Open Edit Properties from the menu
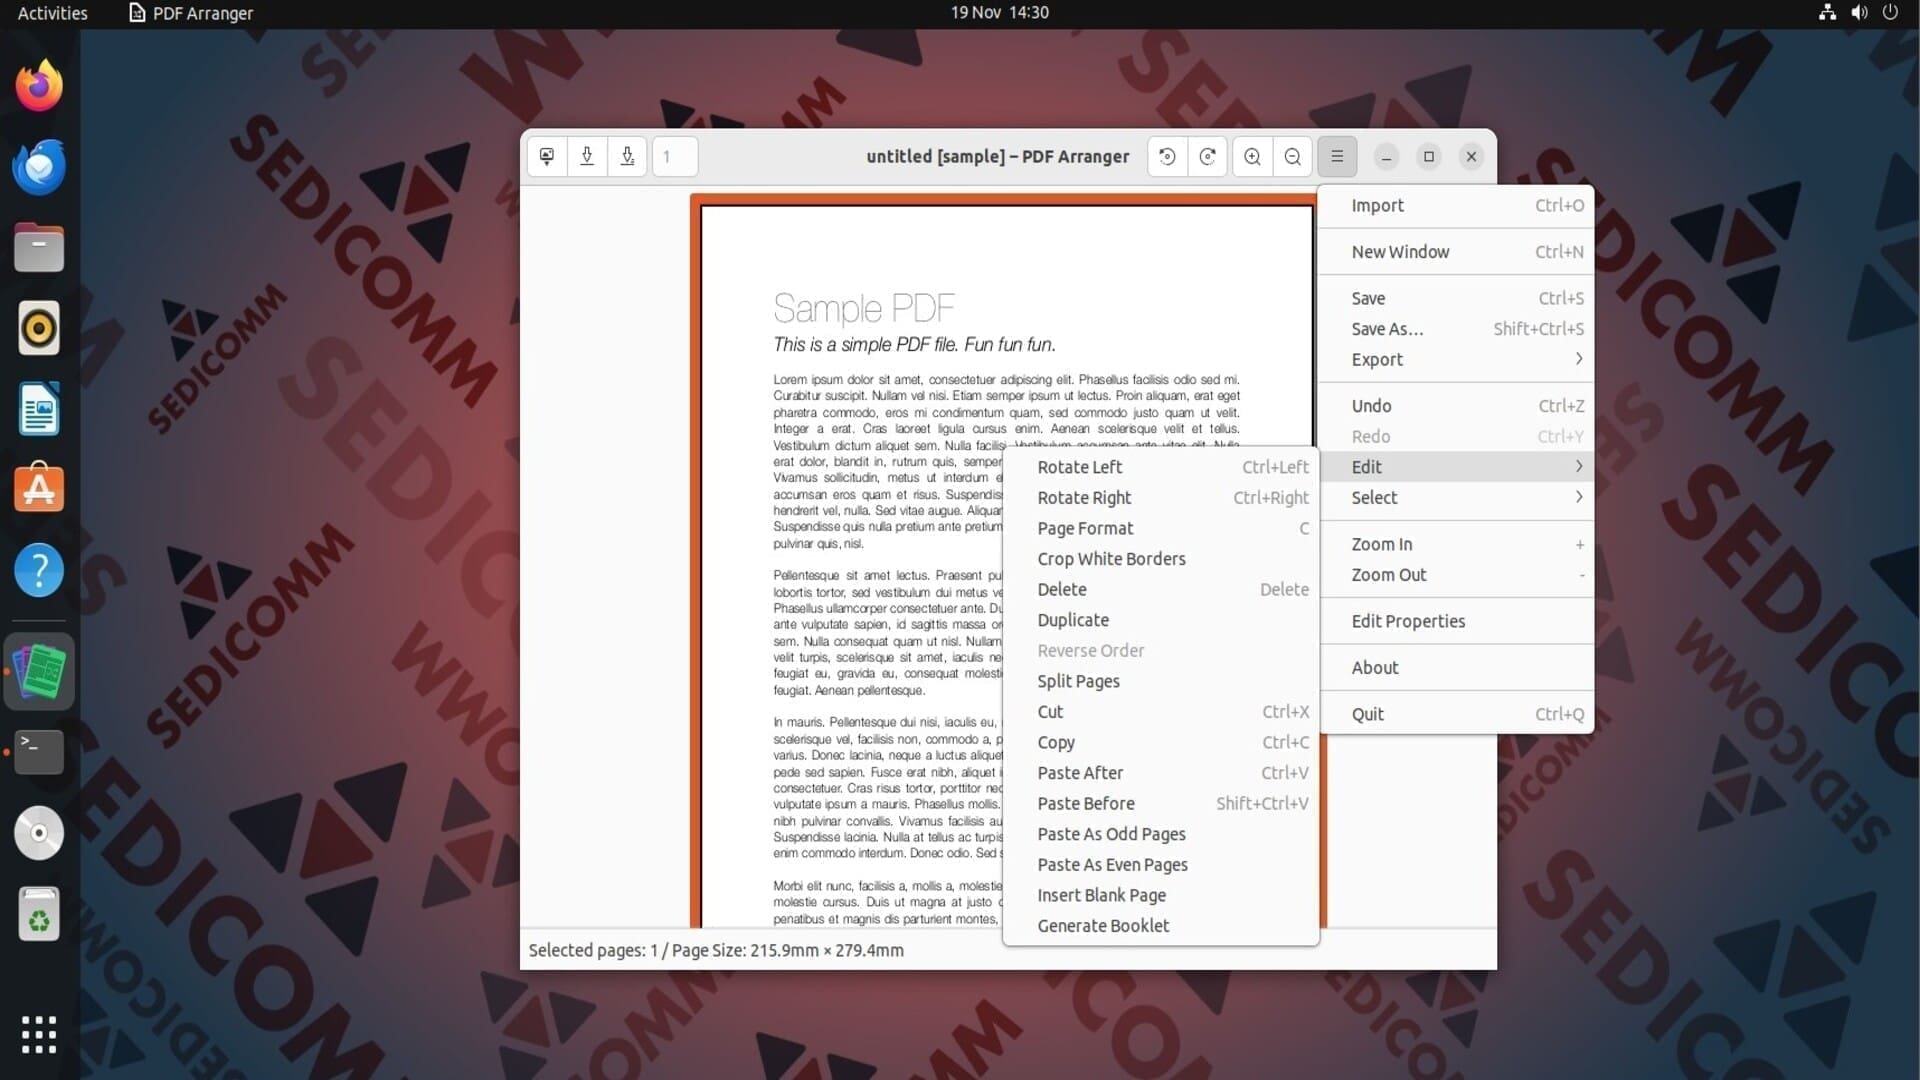The width and height of the screenshot is (1920, 1080). click(1456, 621)
